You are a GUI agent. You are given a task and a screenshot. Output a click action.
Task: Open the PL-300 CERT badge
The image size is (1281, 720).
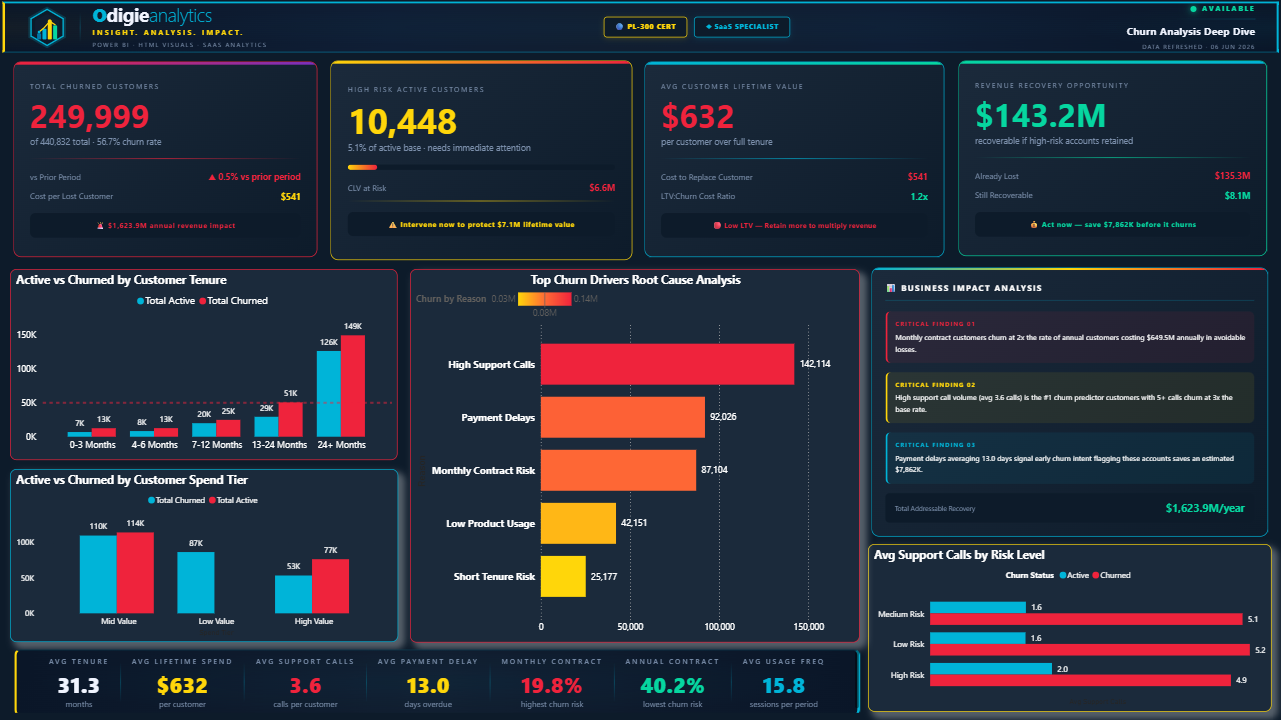pos(646,27)
